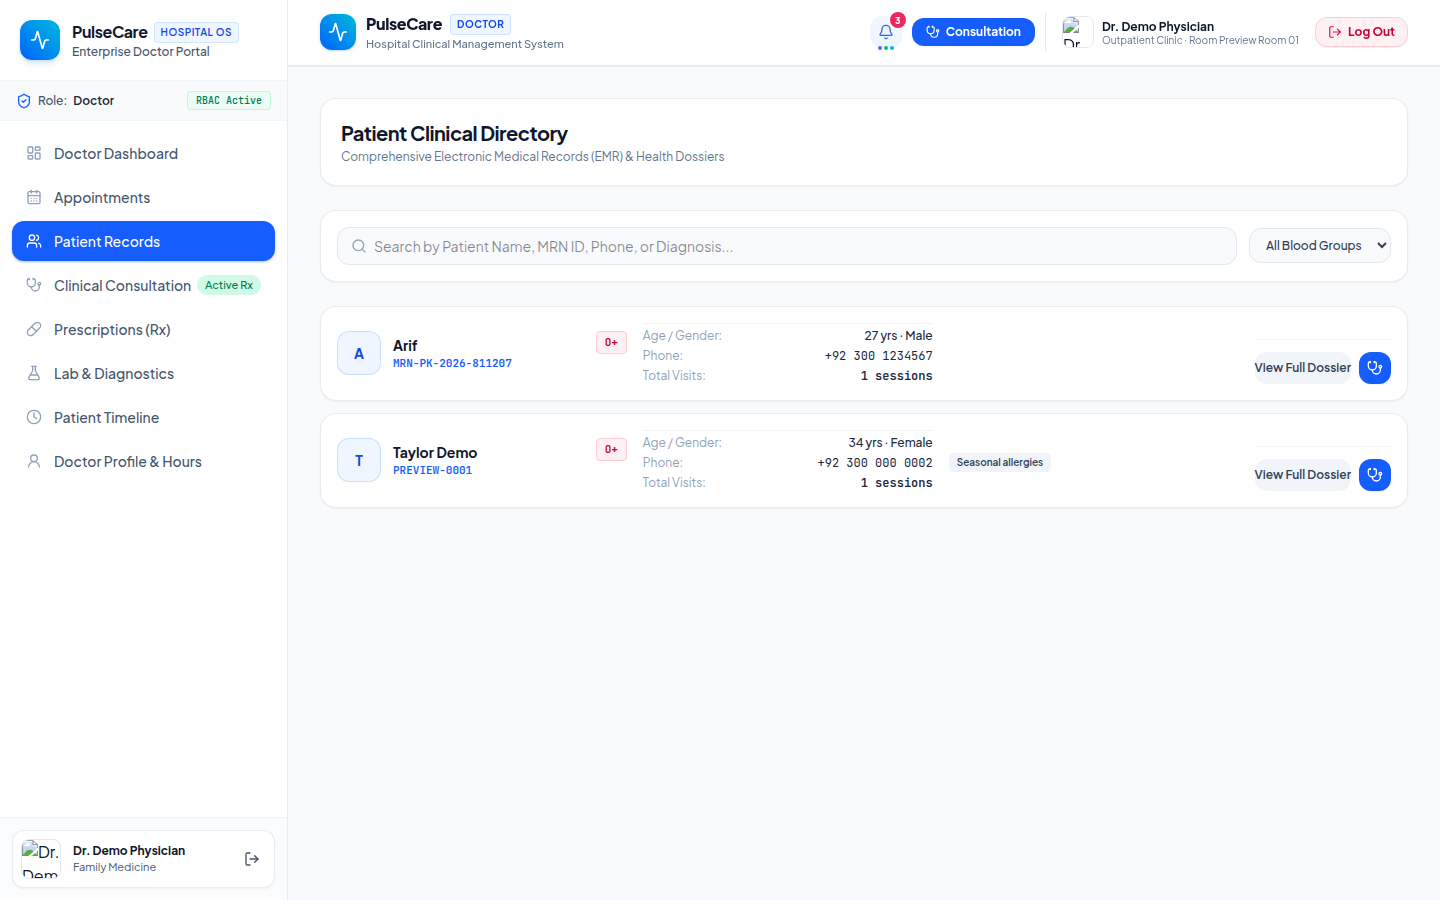This screenshot has height=900, width=1440.
Task: Click the header doctor profile picture
Action: coord(1077,32)
